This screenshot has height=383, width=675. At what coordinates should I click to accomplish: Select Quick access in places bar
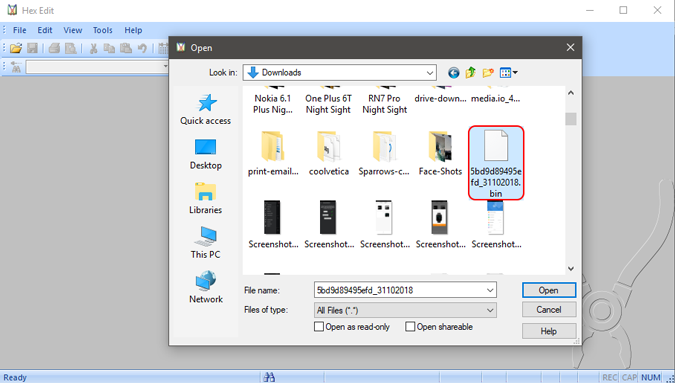tap(206, 109)
